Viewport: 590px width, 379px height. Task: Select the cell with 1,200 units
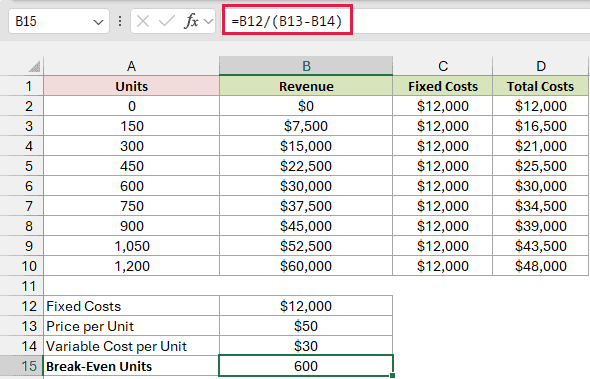coord(131,266)
